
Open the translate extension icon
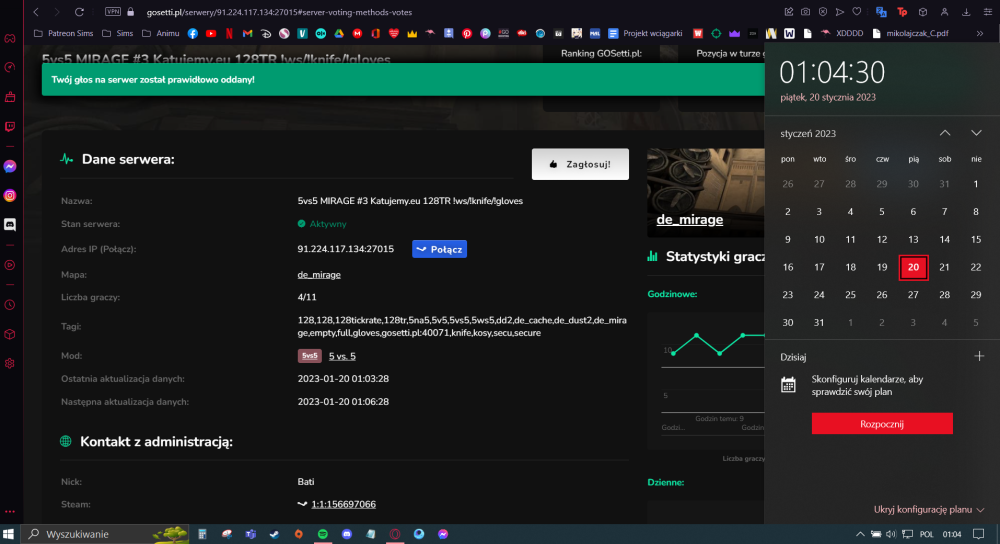(881, 12)
